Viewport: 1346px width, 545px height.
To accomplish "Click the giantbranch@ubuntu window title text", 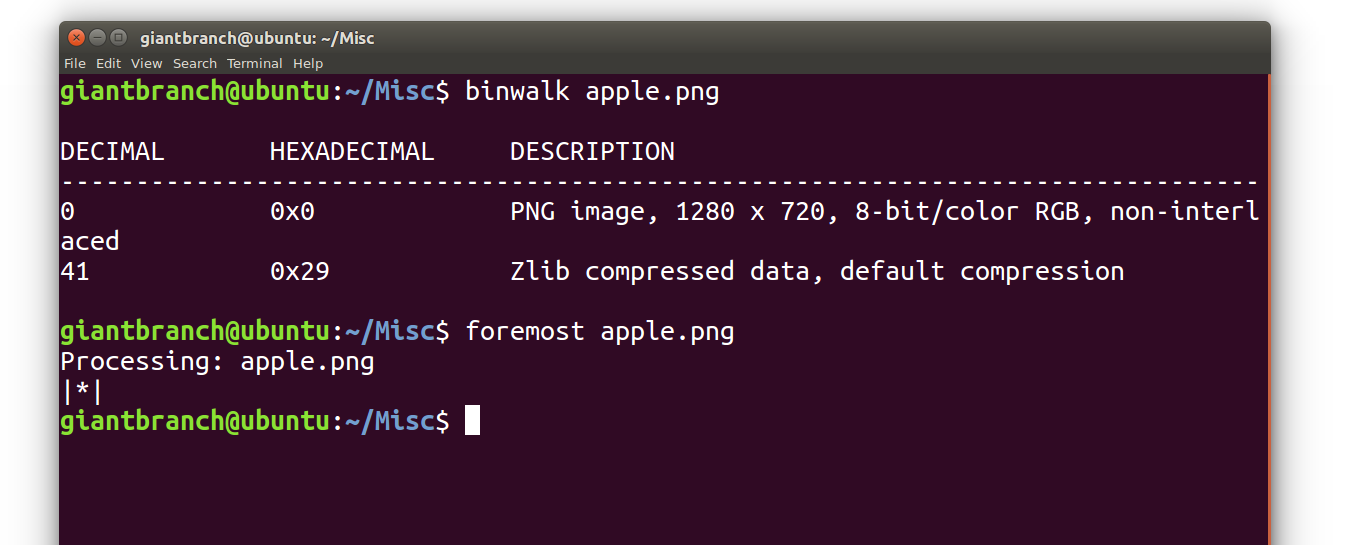I will 257,38.
